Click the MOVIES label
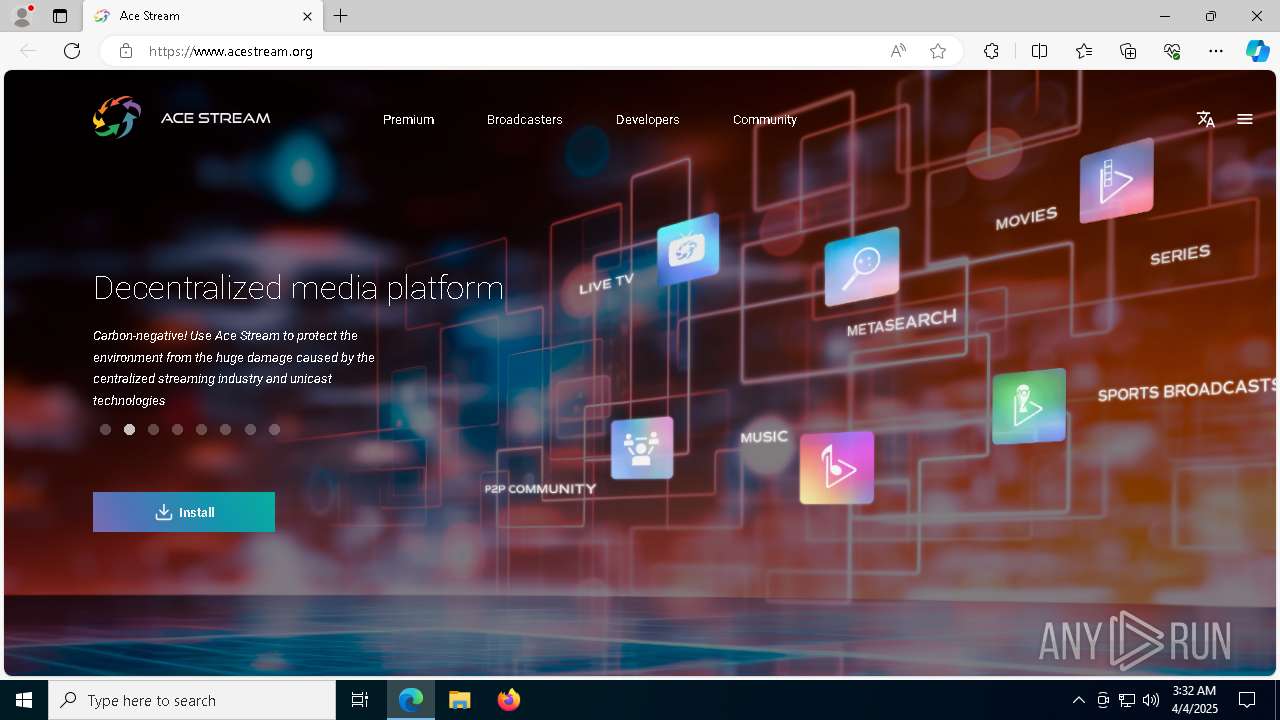Image resolution: width=1280 pixels, height=720 pixels. (1027, 218)
